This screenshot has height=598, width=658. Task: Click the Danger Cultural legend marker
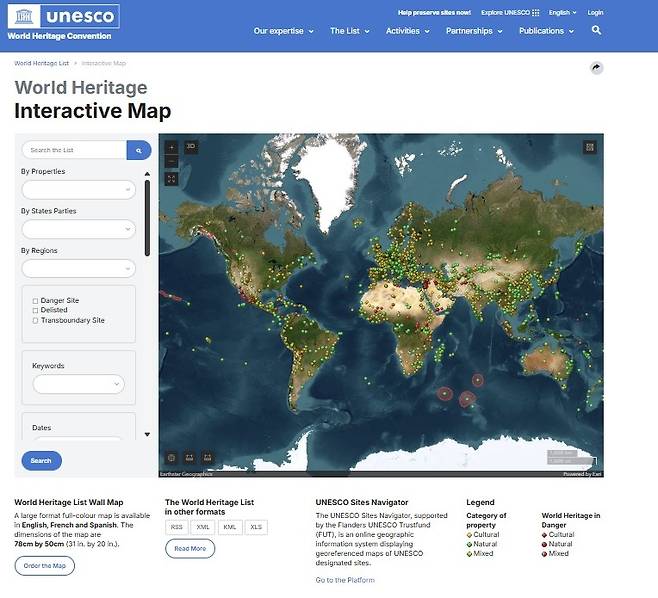(x=544, y=535)
